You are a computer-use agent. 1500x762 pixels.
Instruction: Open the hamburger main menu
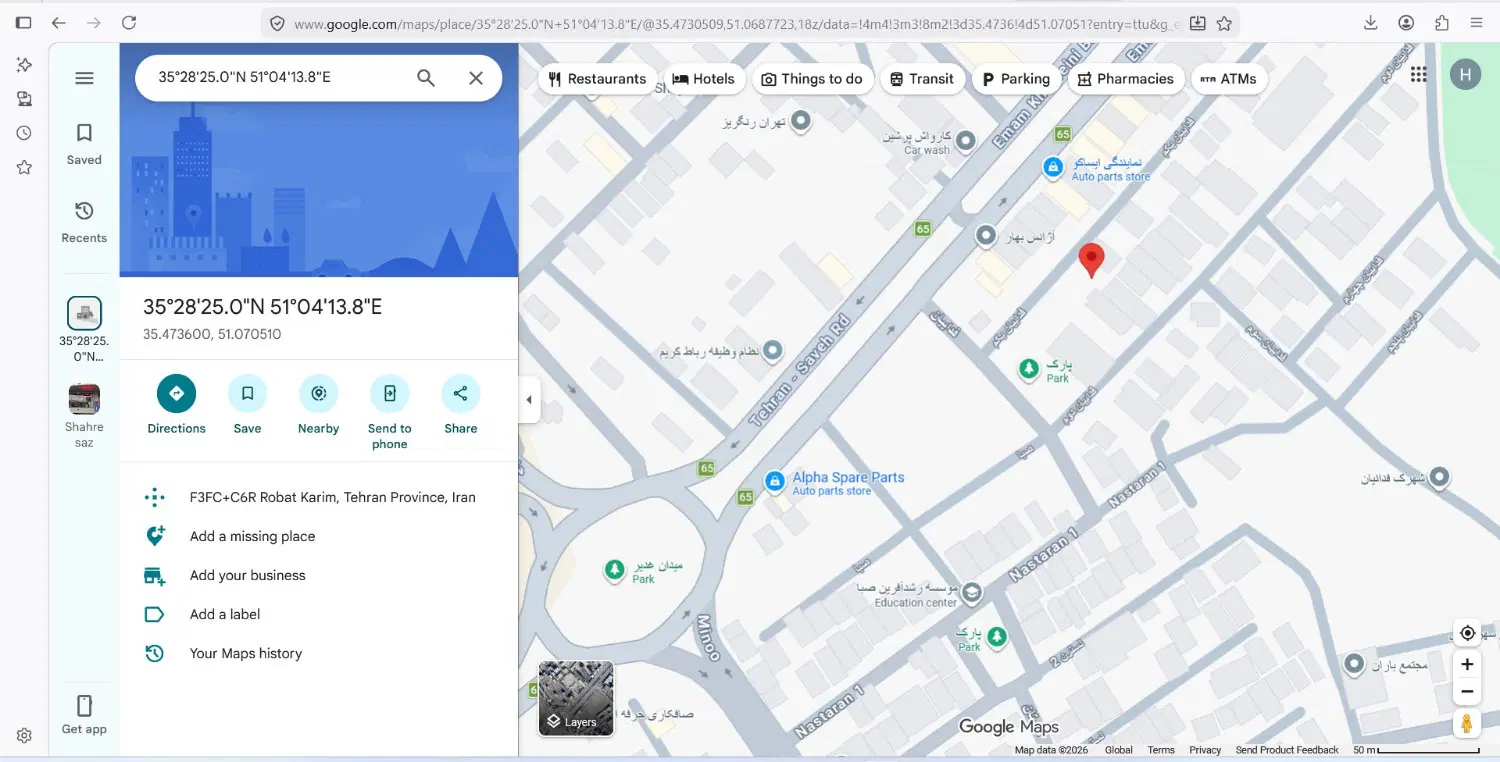[x=84, y=78]
